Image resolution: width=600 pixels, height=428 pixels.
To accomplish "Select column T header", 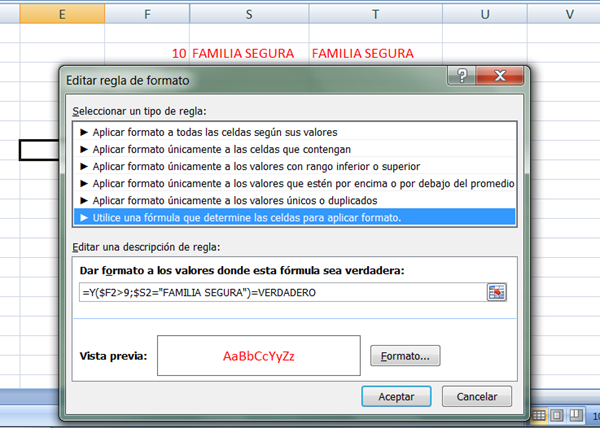I will tap(375, 14).
